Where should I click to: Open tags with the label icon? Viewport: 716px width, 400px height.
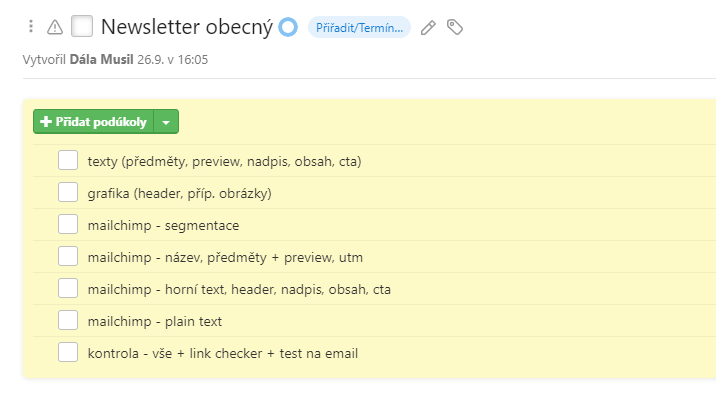(x=455, y=27)
